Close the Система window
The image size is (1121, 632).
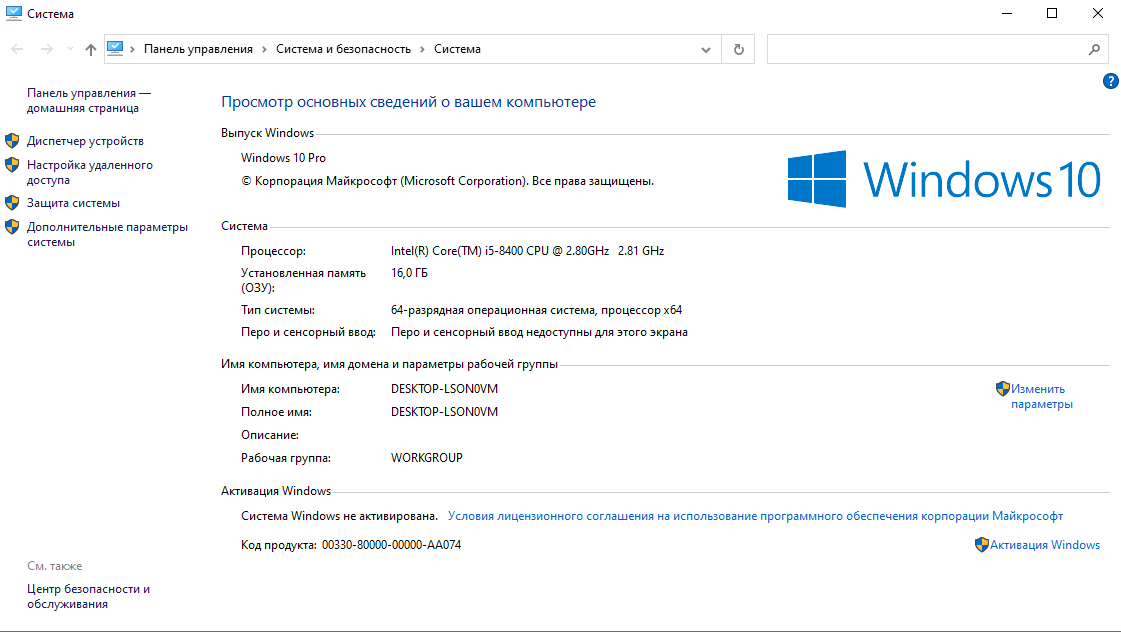(1097, 14)
